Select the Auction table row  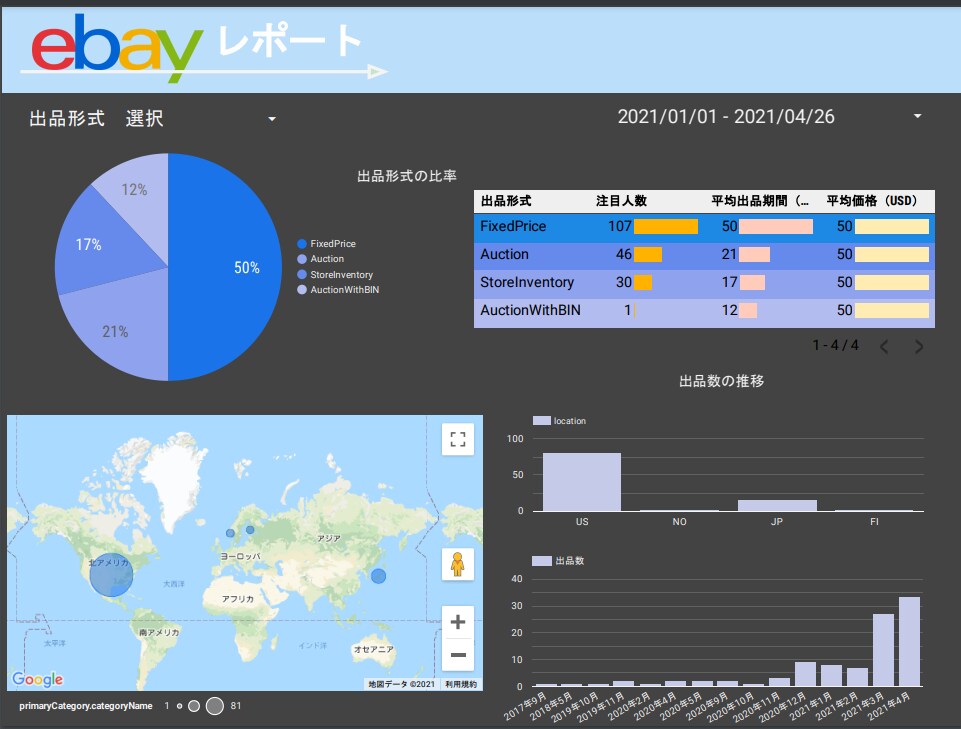(704, 254)
